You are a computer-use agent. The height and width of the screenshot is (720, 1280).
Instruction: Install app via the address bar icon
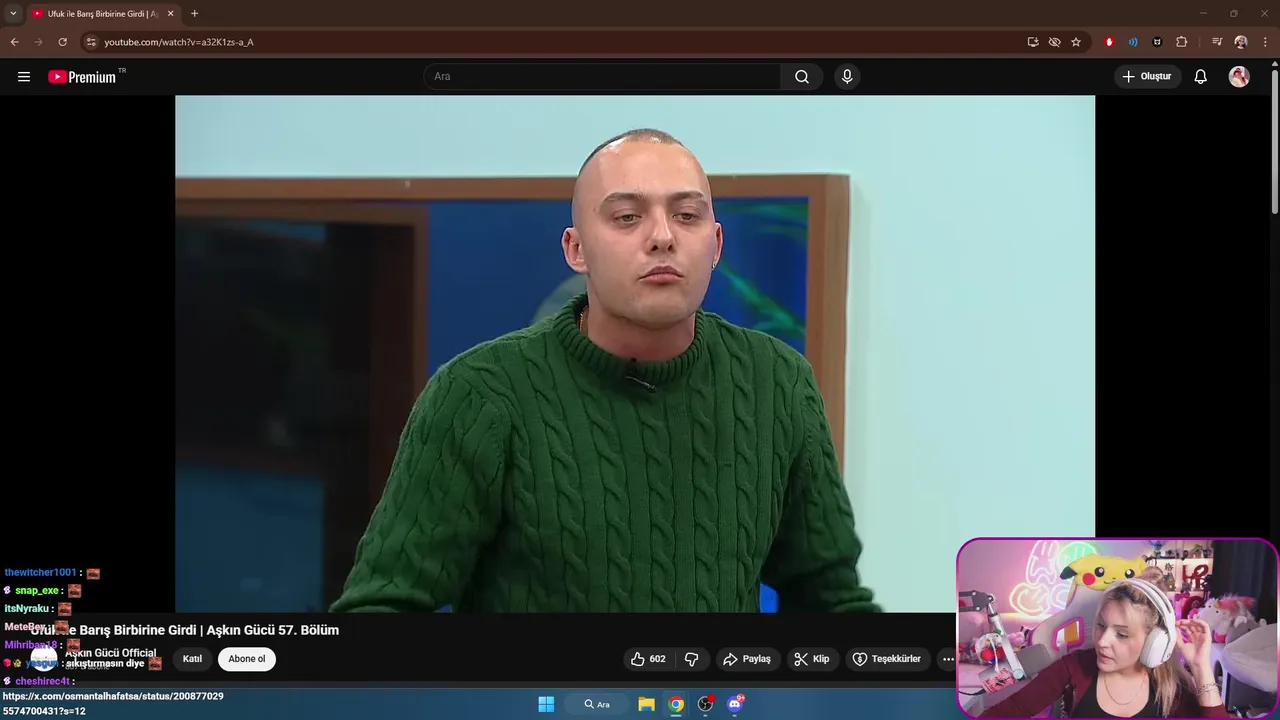pos(1033,42)
